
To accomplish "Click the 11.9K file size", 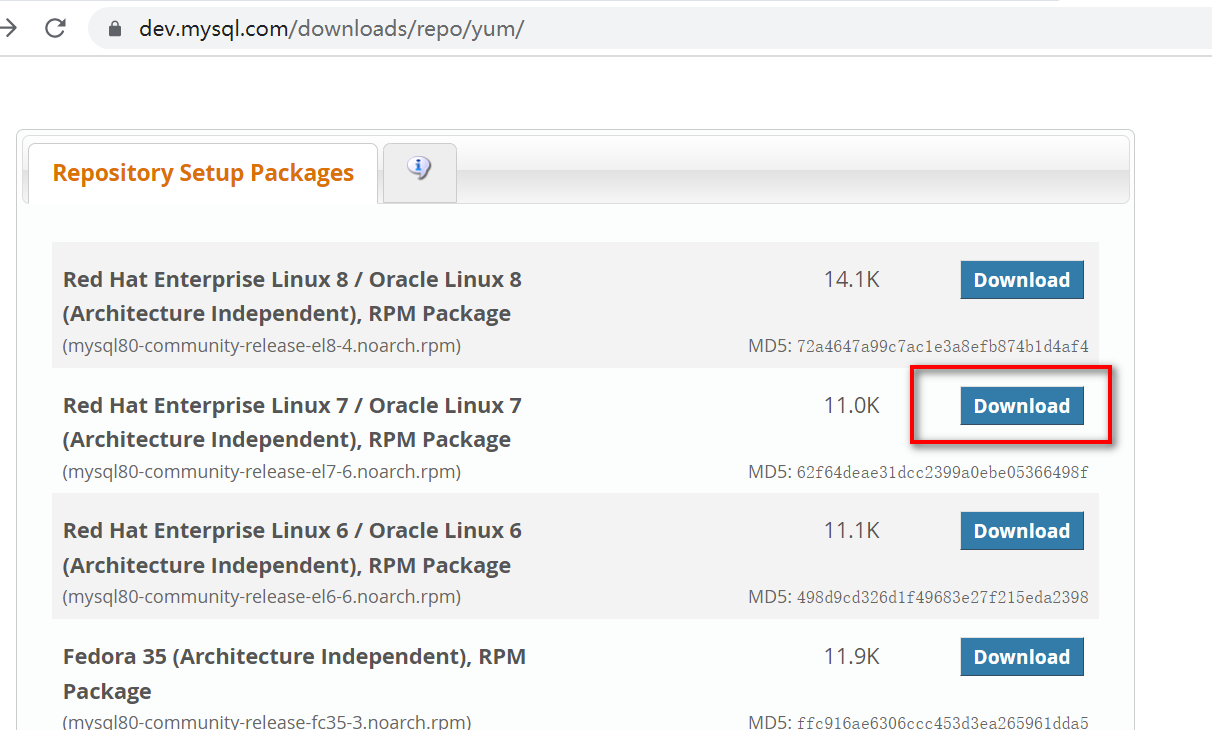I will point(852,656).
